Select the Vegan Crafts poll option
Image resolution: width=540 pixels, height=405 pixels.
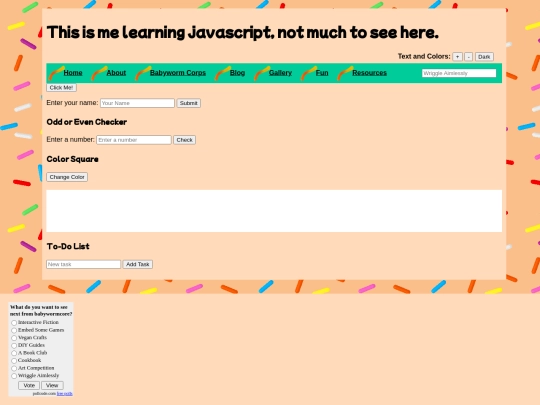coord(14,338)
